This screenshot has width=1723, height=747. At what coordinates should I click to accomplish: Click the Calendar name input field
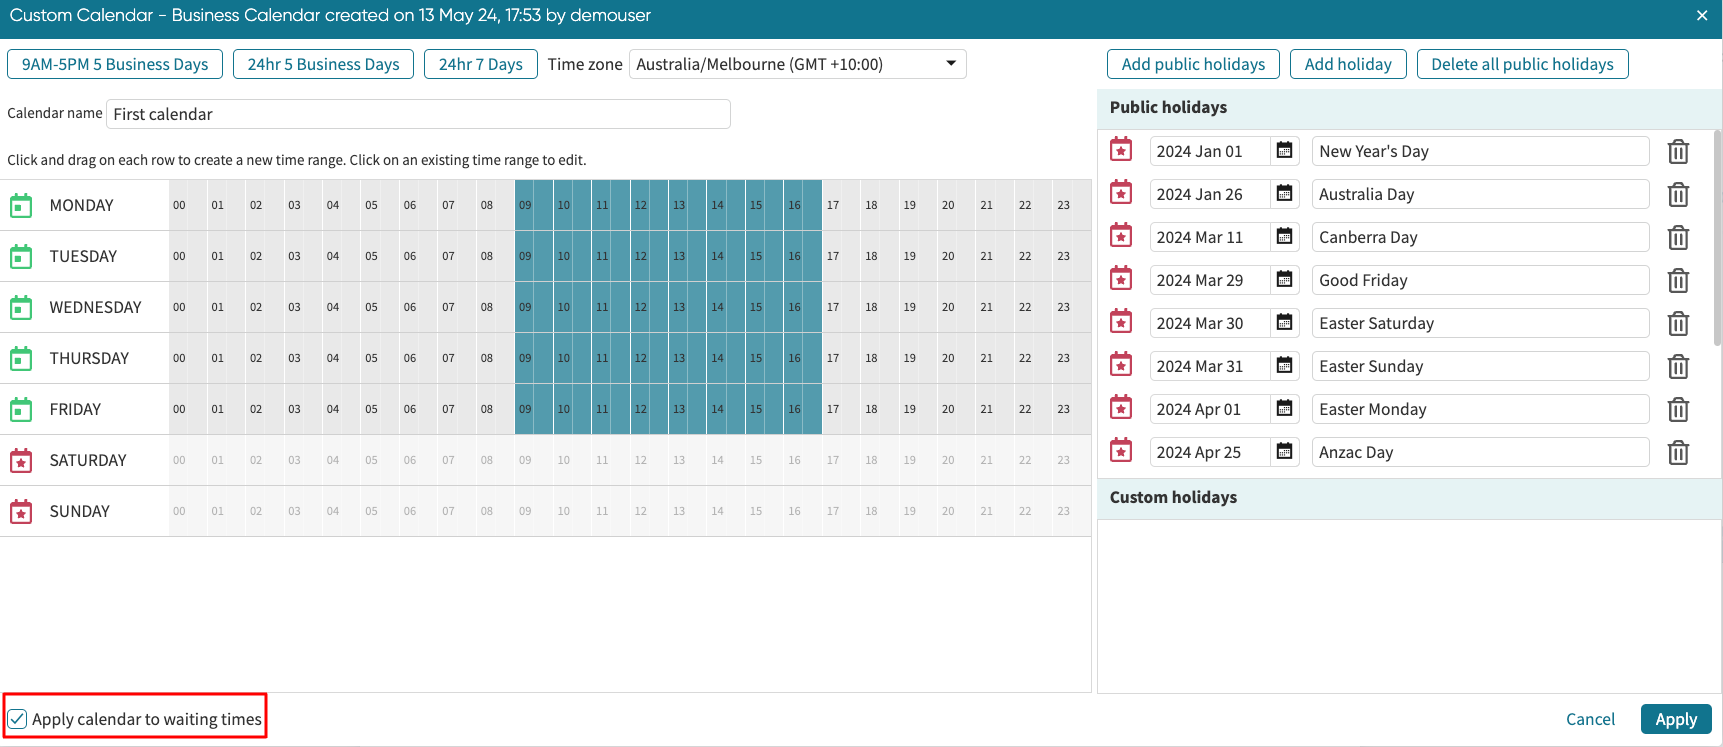(418, 114)
